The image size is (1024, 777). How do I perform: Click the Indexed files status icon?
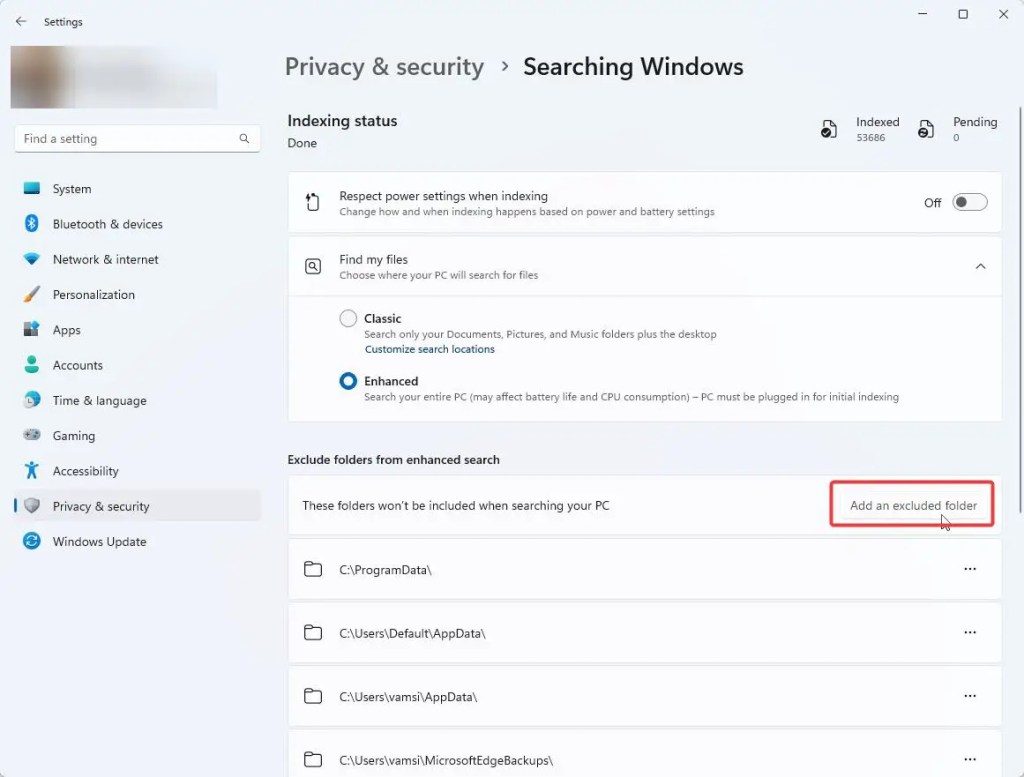(x=829, y=129)
